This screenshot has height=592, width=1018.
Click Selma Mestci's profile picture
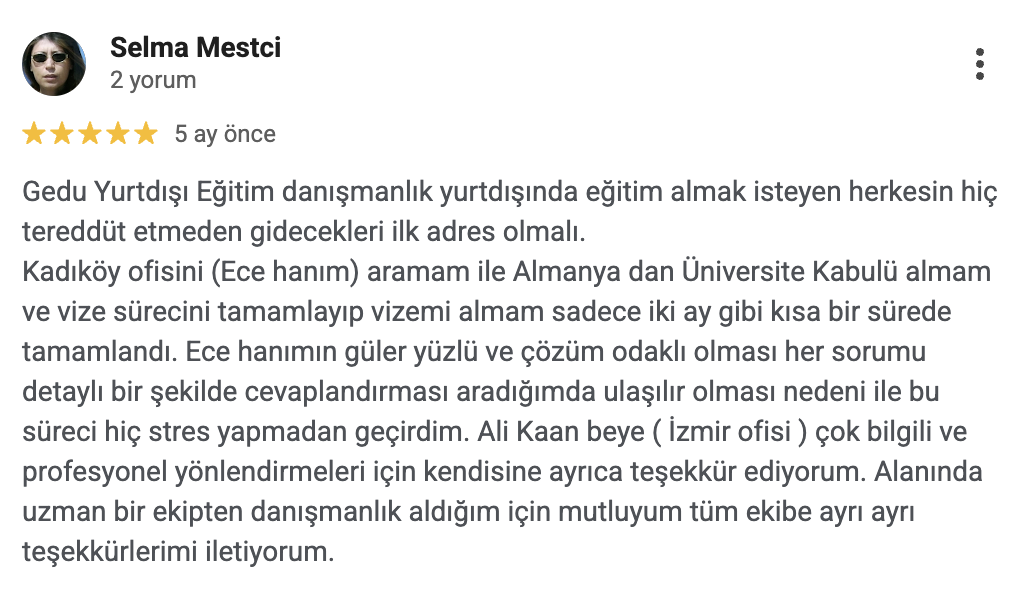[x=54, y=64]
